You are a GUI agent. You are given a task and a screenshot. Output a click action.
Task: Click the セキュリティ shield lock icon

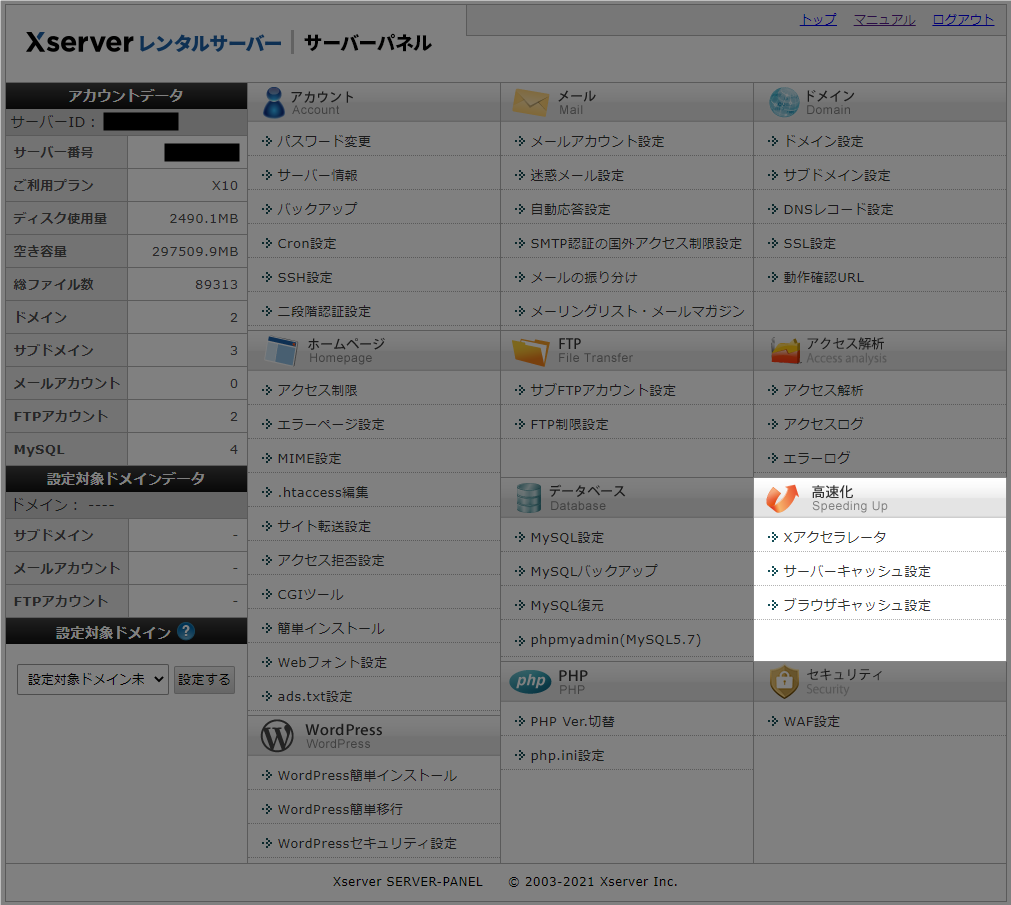784,681
